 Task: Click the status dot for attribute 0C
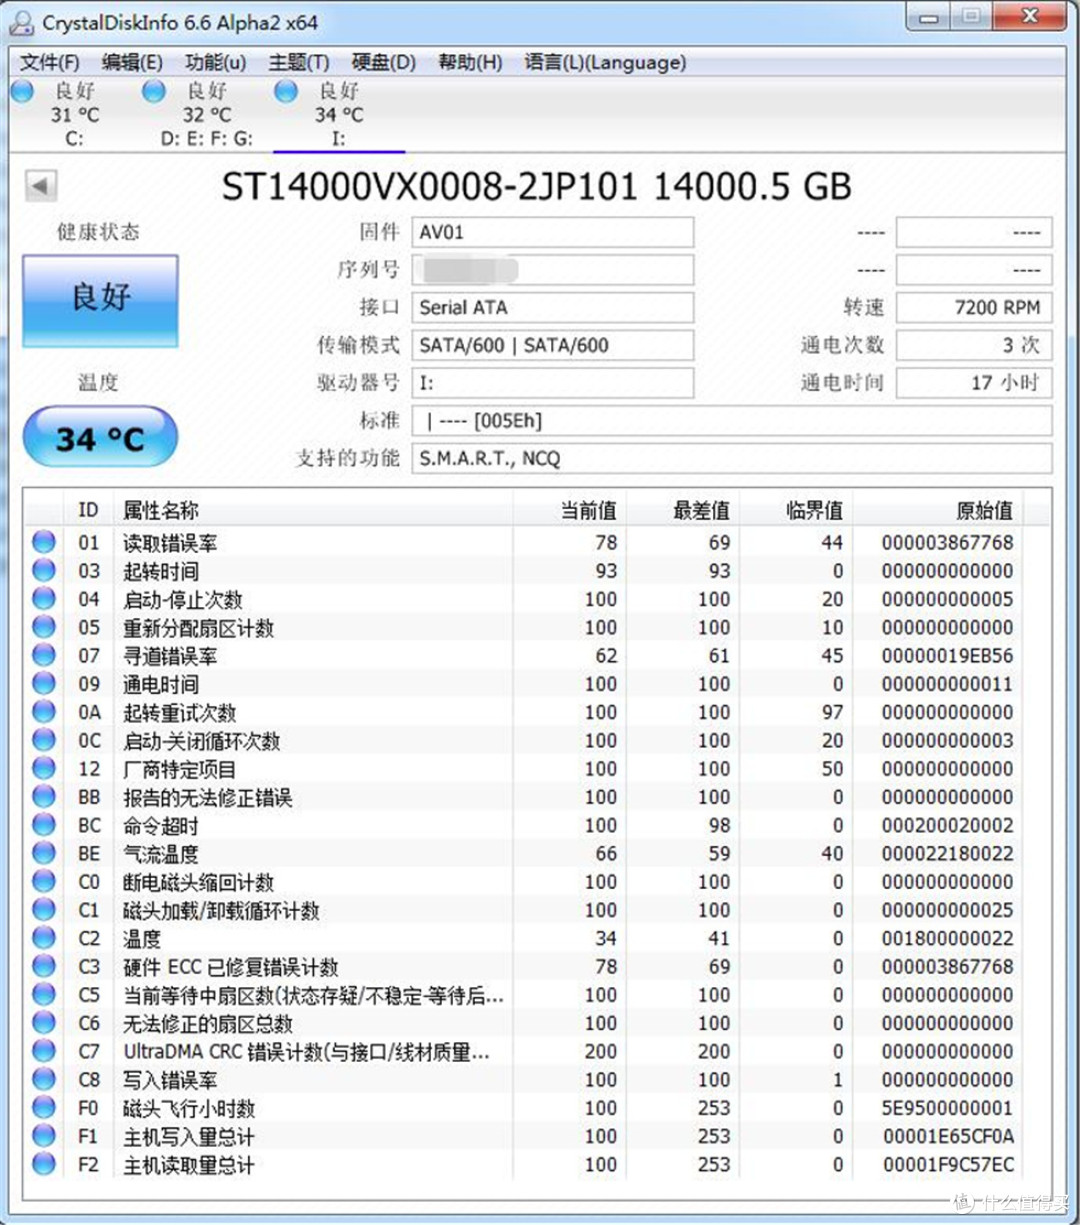[x=44, y=740]
